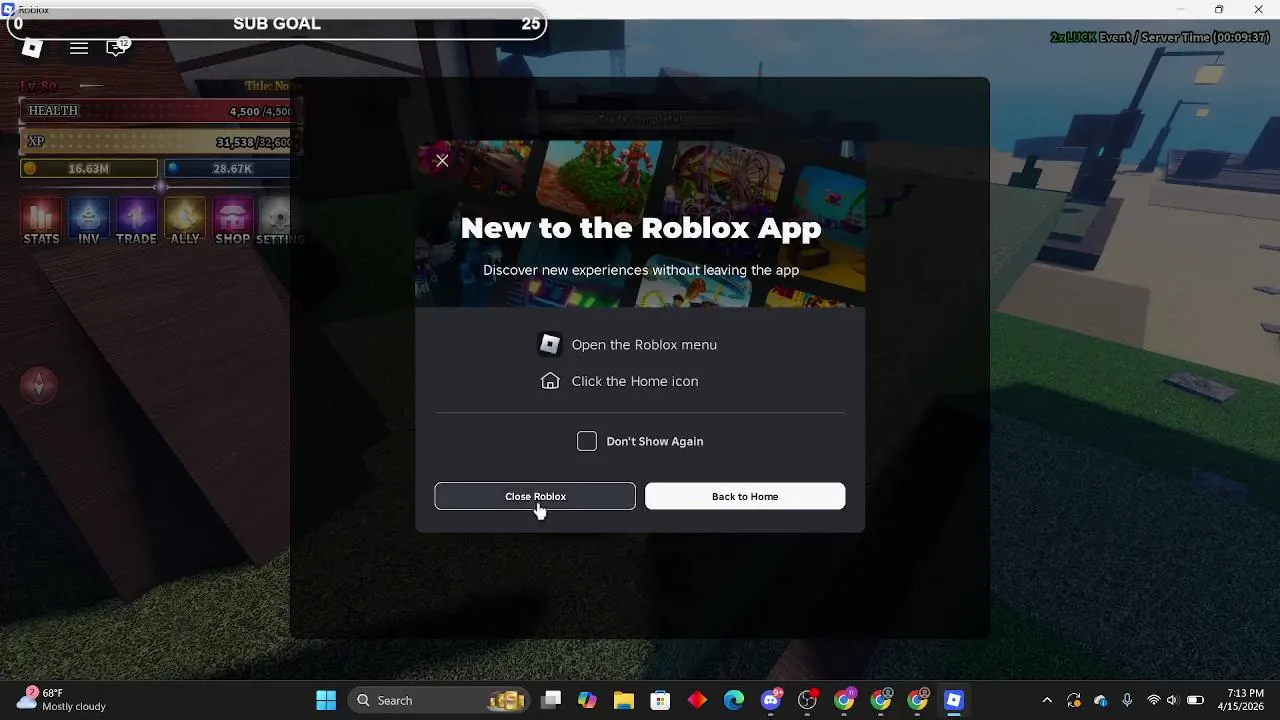
Task: Open the Windows Start menu
Action: pyautogui.click(x=326, y=700)
